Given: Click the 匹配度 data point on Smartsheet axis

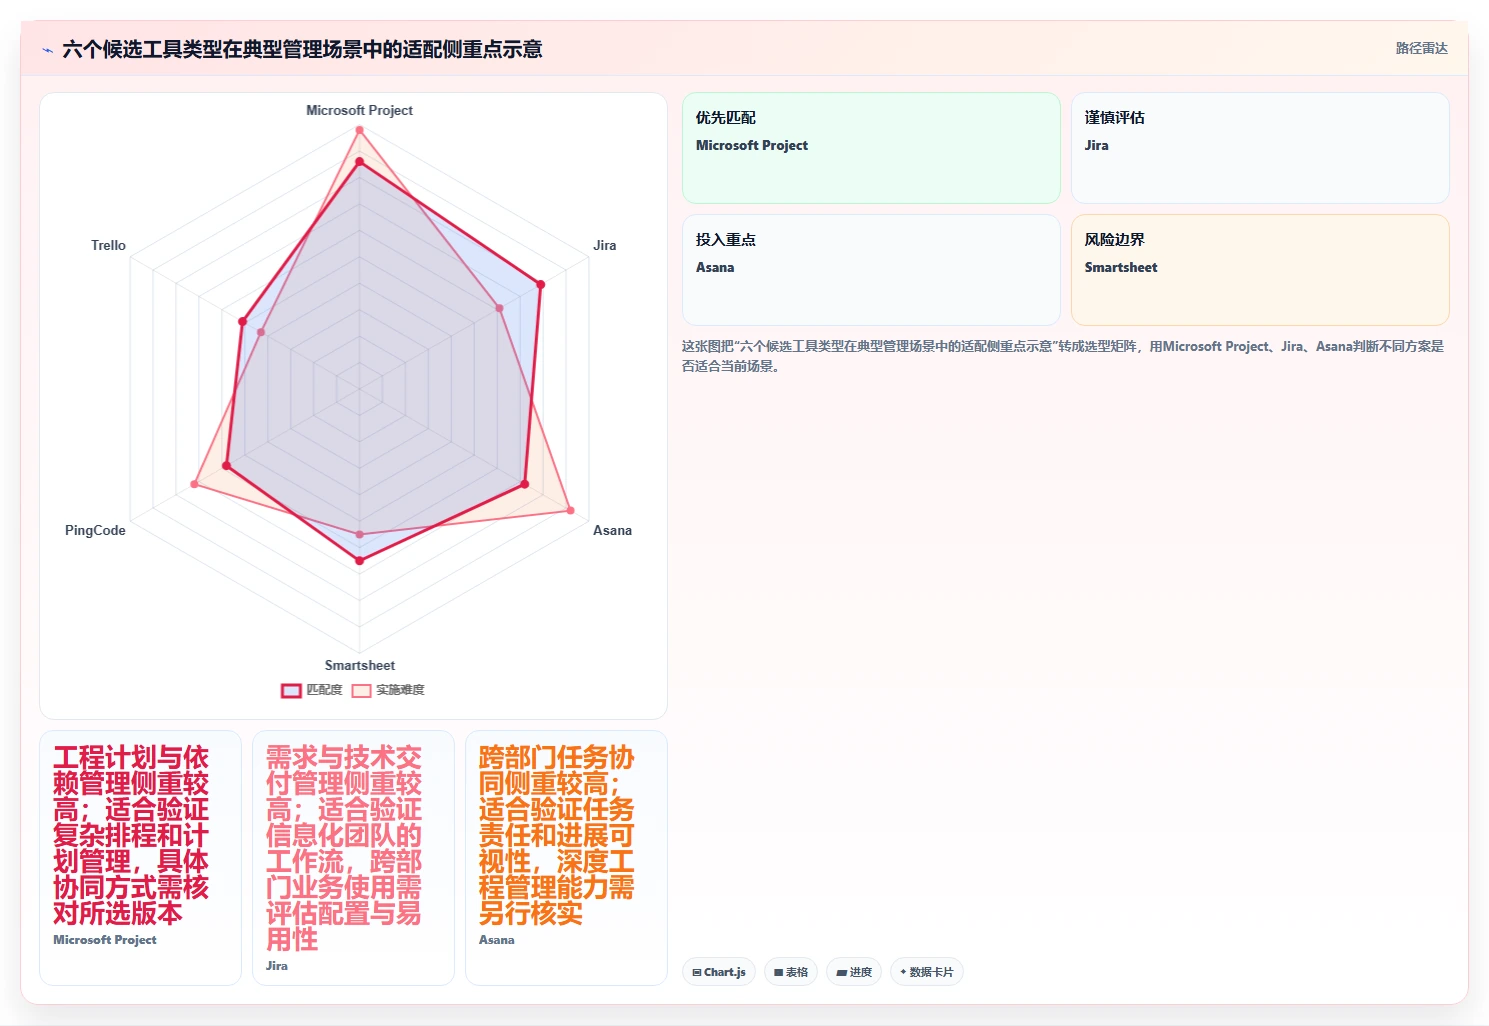Looking at the screenshot, I should pos(360,561).
